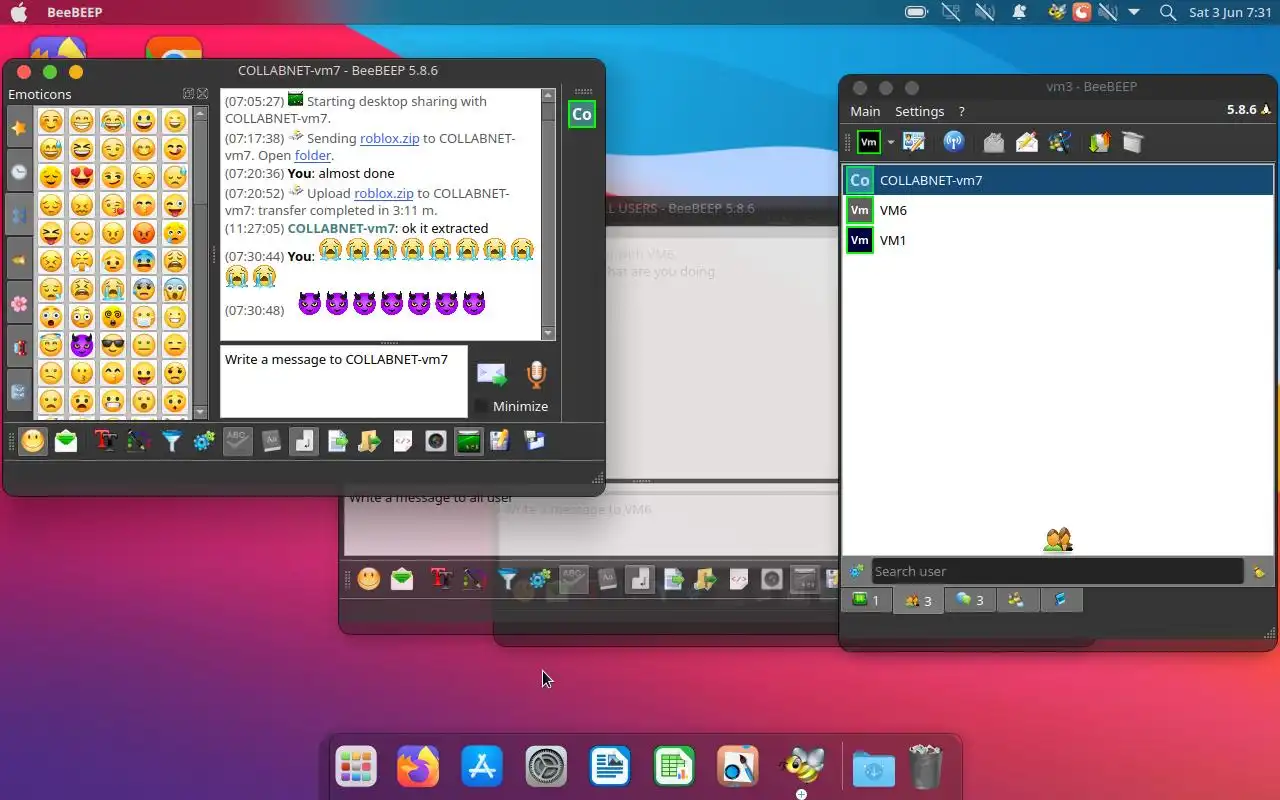This screenshot has height=800, width=1280.
Task: Click the screenshot camera icon in COLLABNET chat toolbar
Action: click(436, 441)
